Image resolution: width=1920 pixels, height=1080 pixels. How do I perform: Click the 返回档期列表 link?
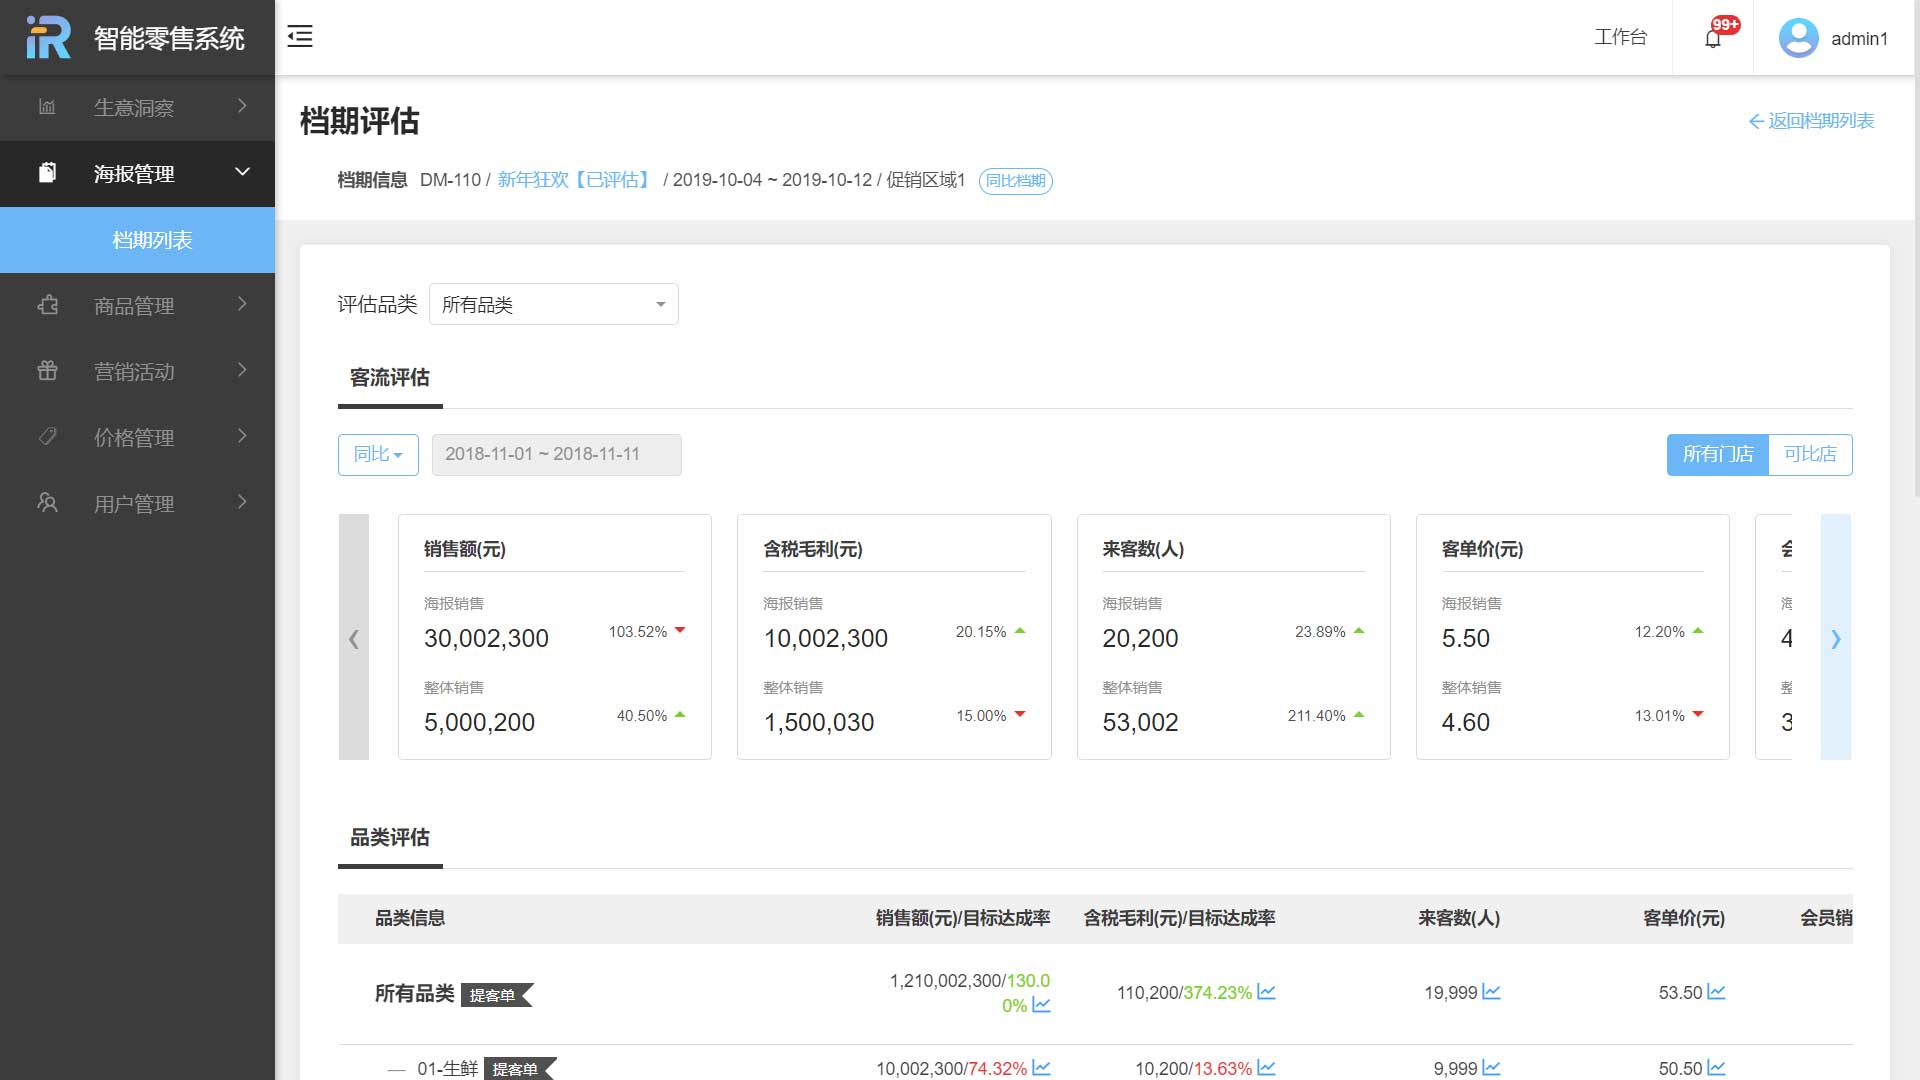click(x=1811, y=121)
